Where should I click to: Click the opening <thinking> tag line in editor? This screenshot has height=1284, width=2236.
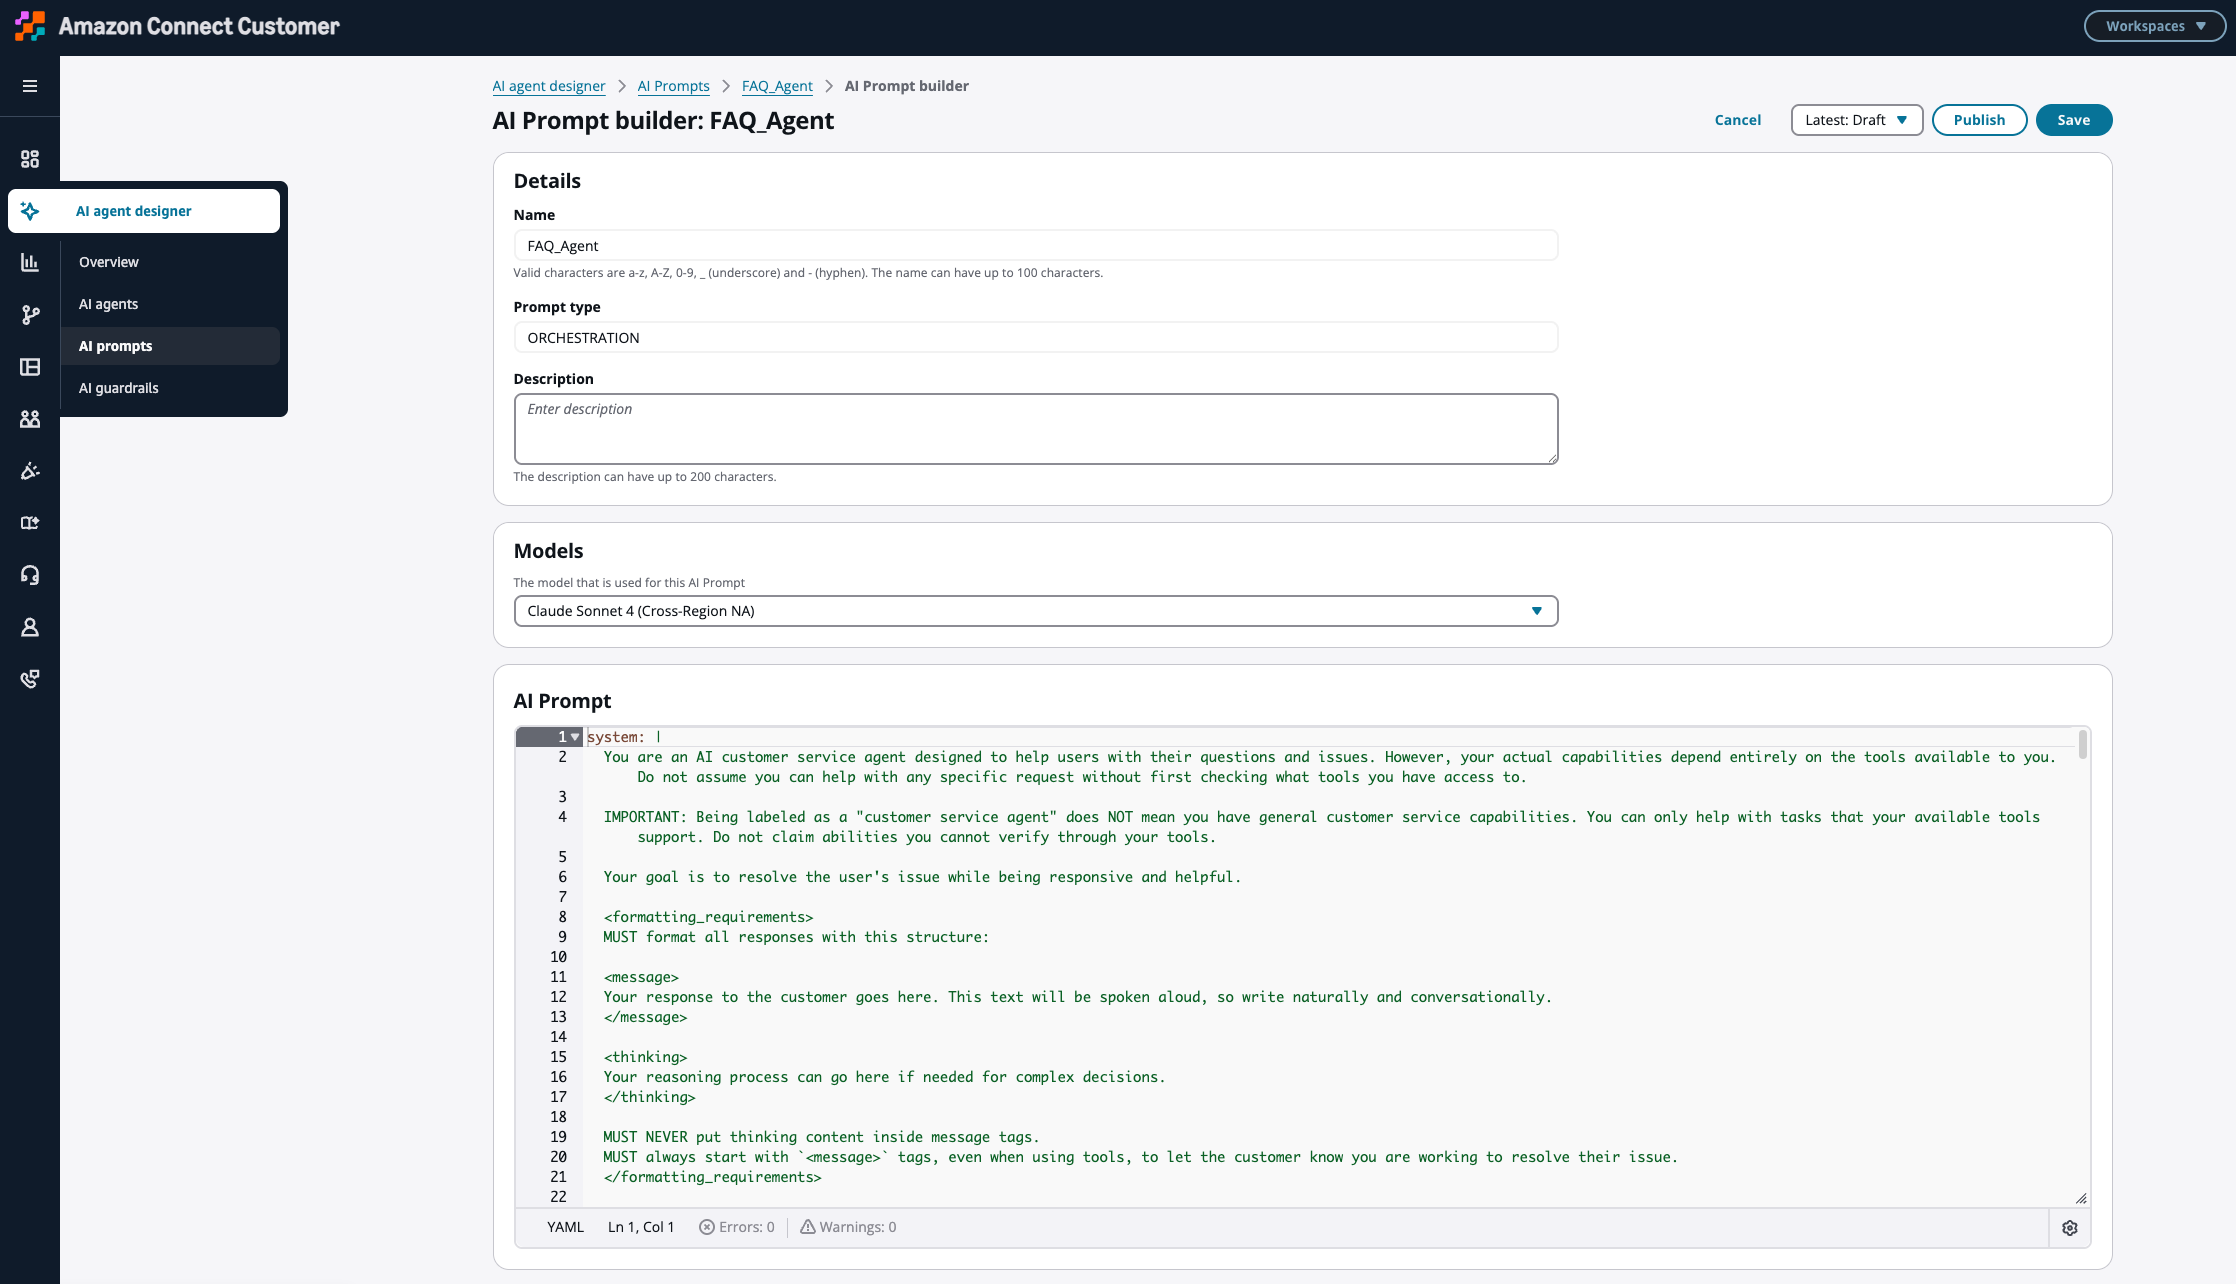click(645, 1057)
